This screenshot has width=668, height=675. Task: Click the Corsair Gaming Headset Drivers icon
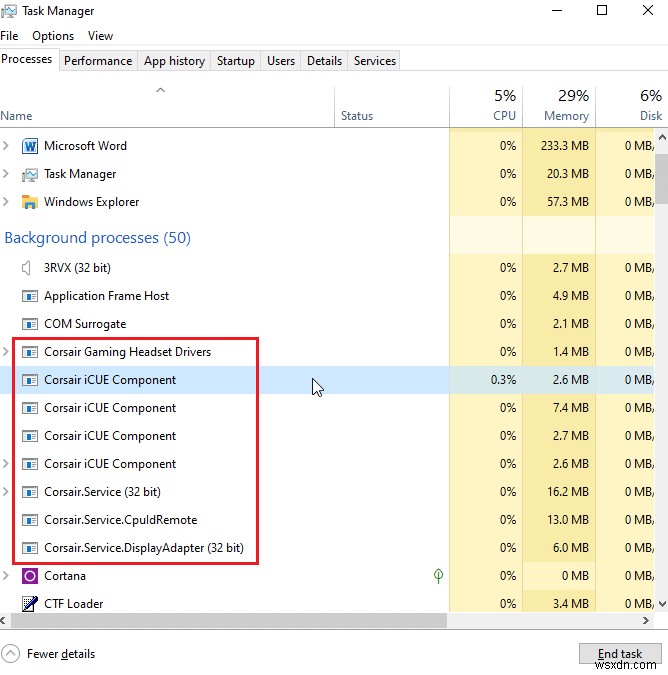point(30,352)
